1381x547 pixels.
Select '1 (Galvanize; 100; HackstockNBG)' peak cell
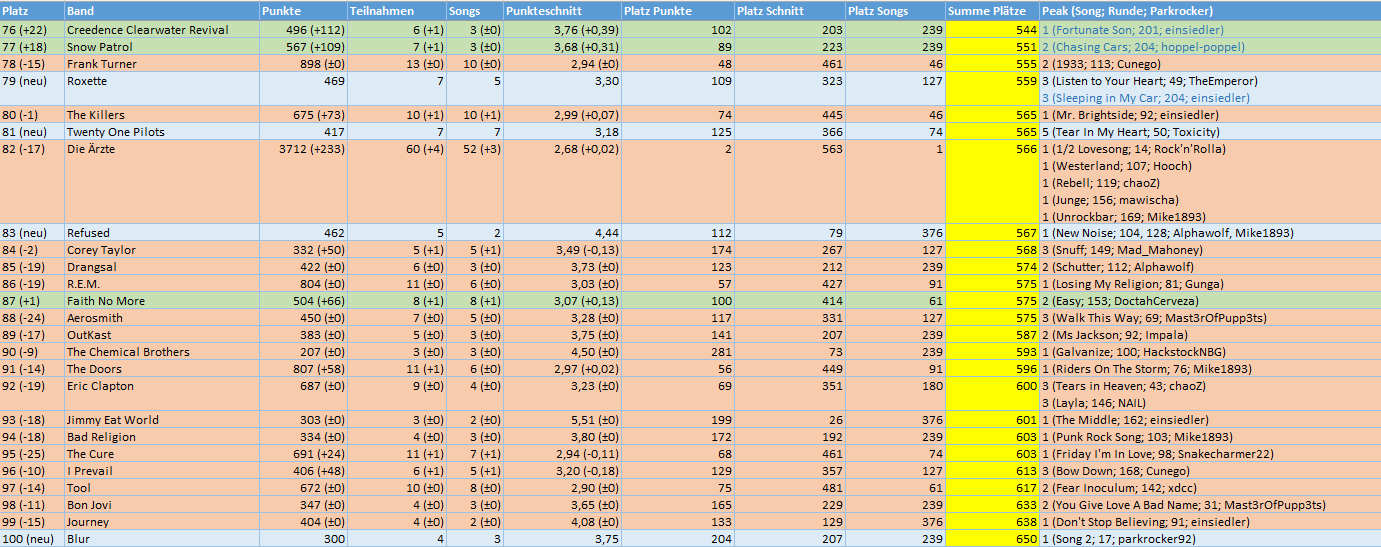coord(1209,352)
